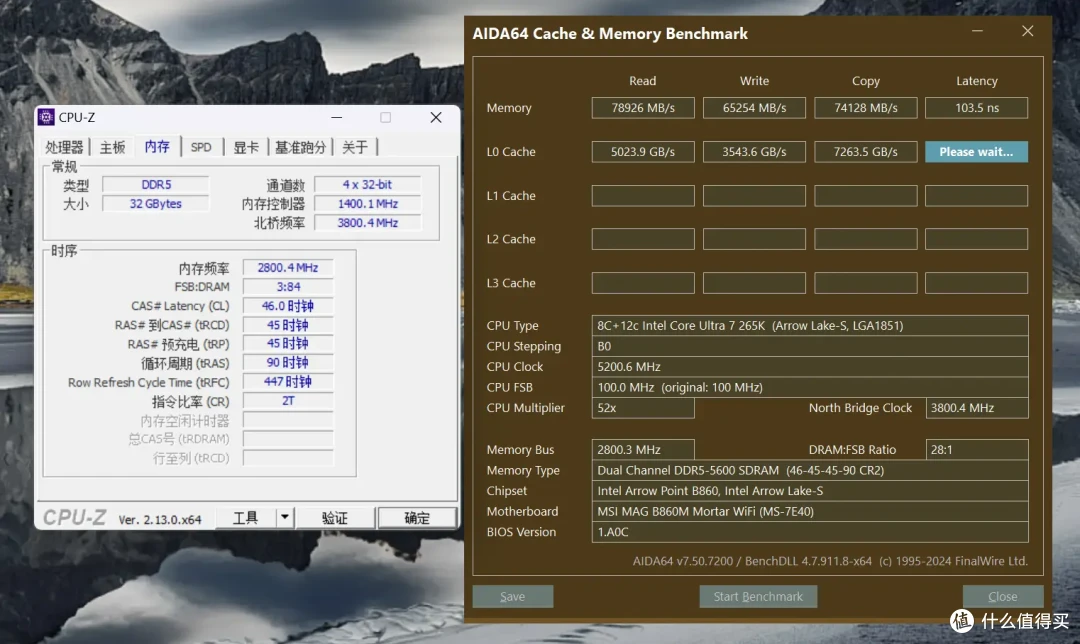Viewport: 1080px width, 644px height.
Task: Click the empty L3 Cache Latency field
Action: tap(977, 283)
